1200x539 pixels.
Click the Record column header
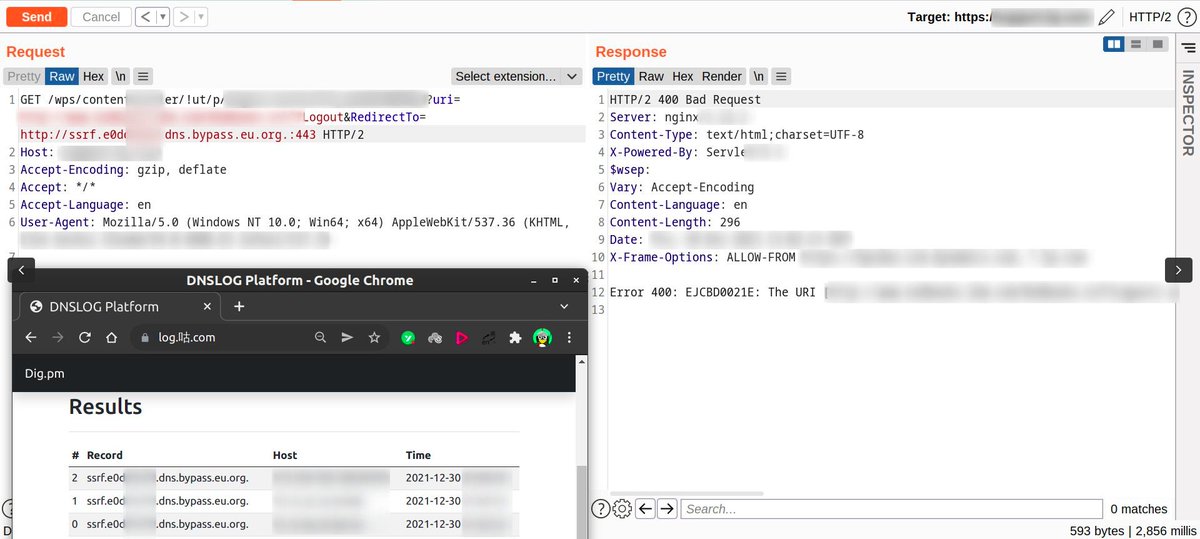coord(105,455)
